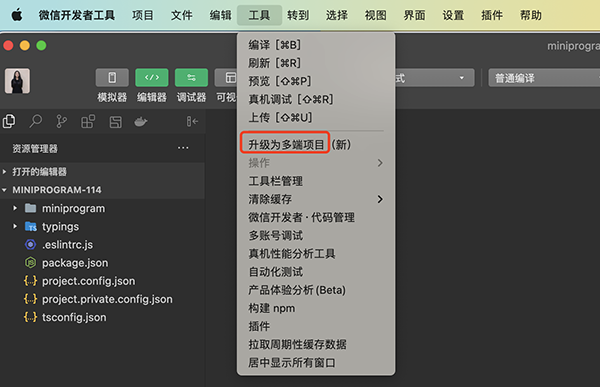
Task: Choose 真机调试 menu entry
Action: coord(316,100)
